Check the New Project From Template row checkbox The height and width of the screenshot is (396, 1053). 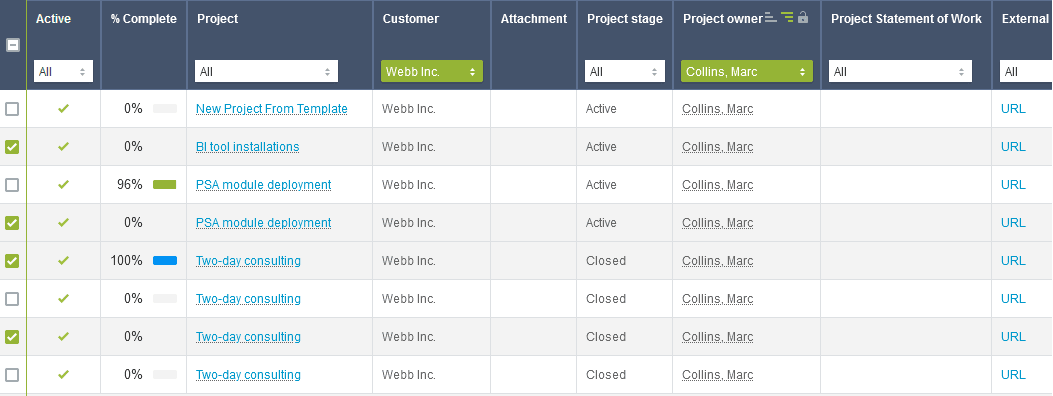[12, 109]
